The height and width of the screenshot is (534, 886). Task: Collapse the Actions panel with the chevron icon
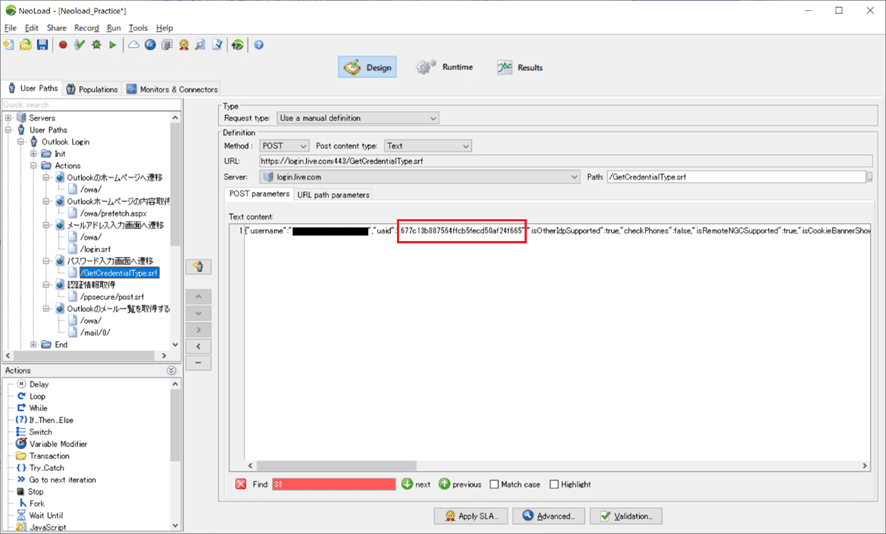pyautogui.click(x=171, y=371)
